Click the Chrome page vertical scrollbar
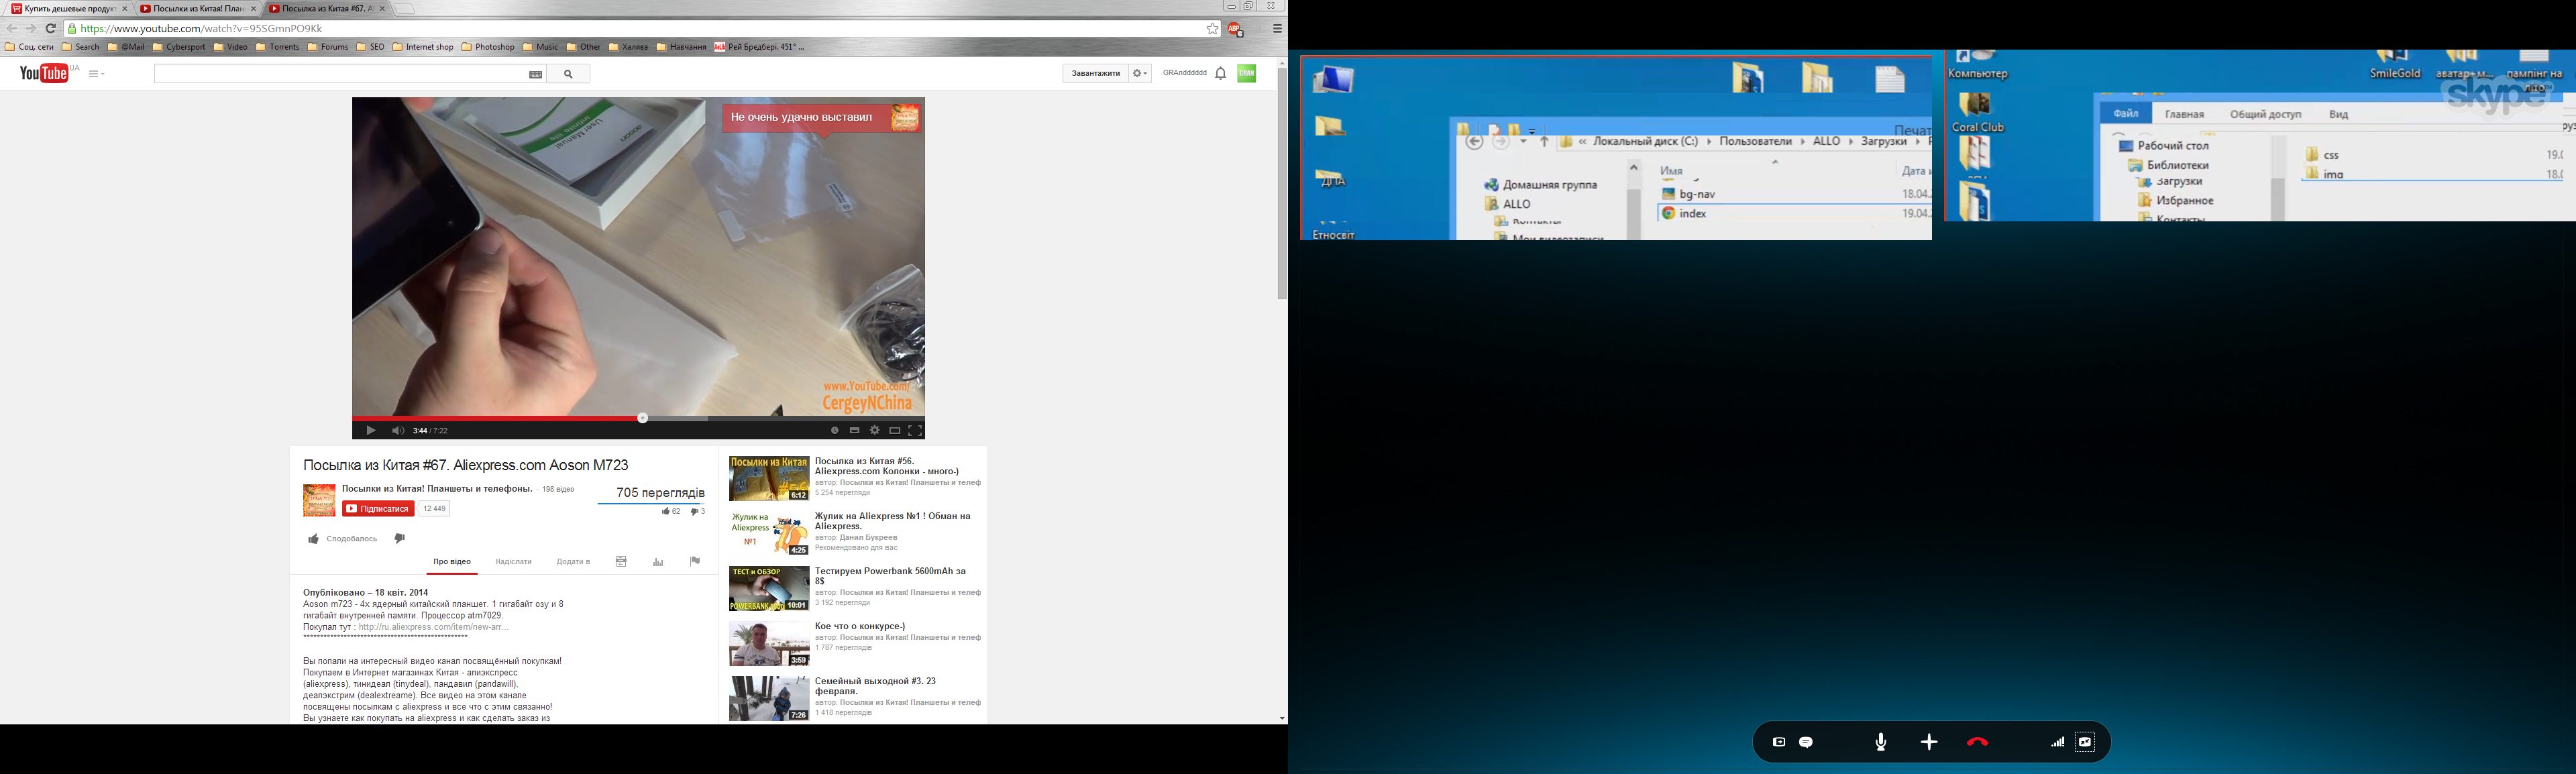 (x=1282, y=183)
